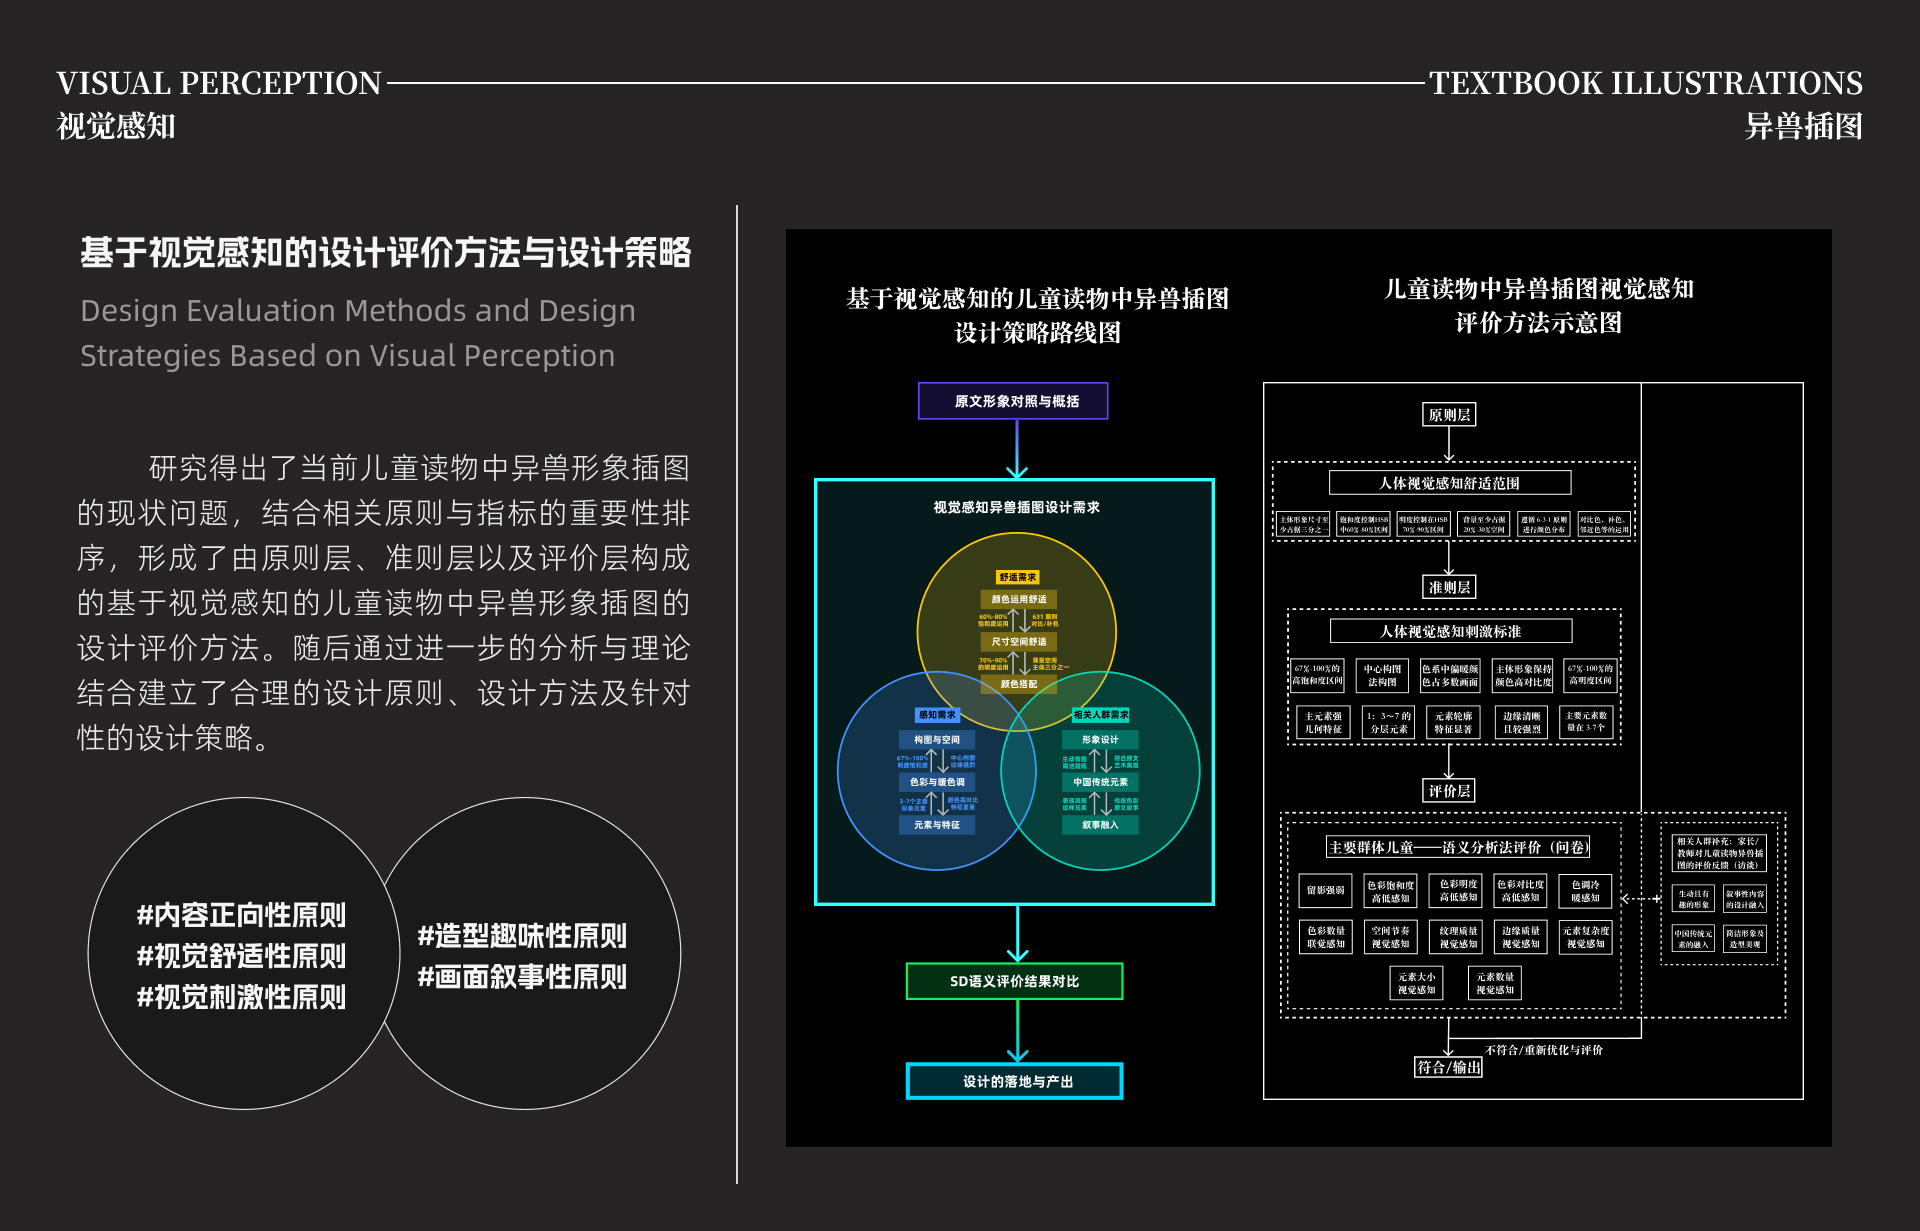Click the 留影强弱 box in evaluation layer
Image resolution: width=1920 pixels, height=1231 pixels.
point(1325,890)
